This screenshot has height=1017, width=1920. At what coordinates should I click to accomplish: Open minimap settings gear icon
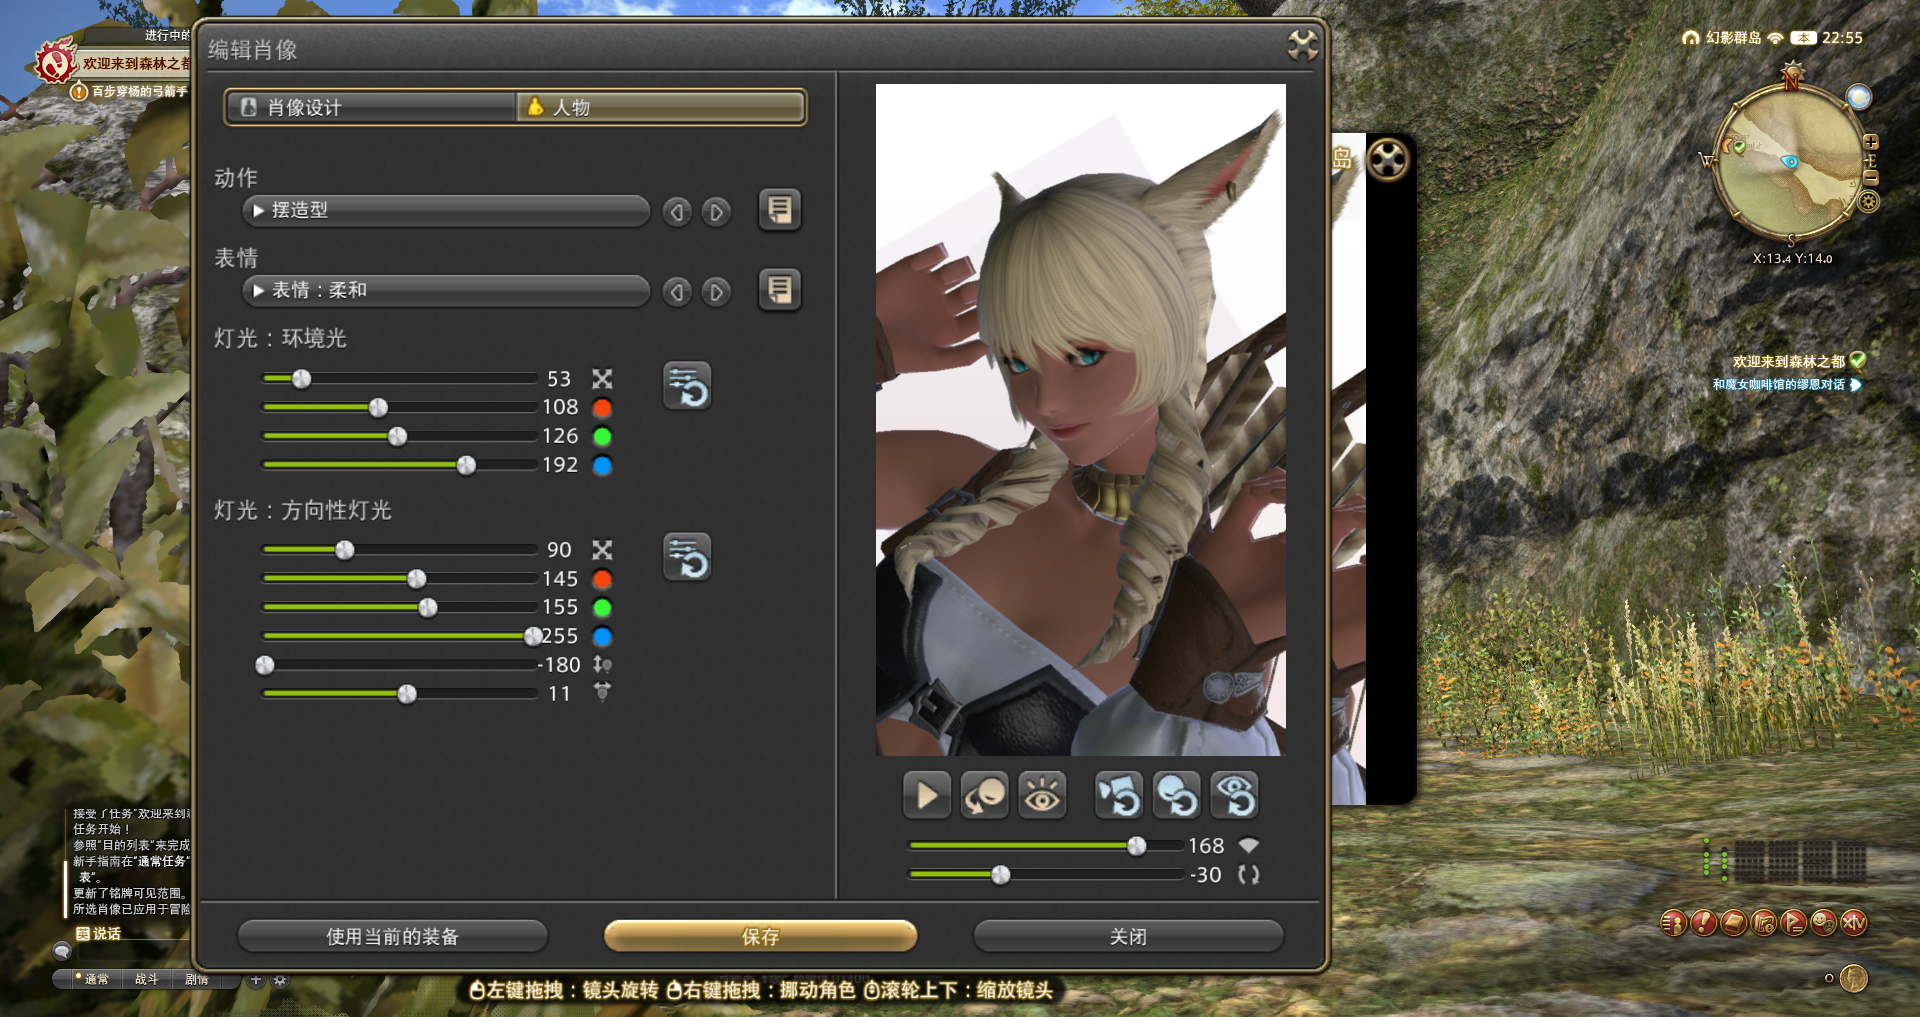point(1869,202)
